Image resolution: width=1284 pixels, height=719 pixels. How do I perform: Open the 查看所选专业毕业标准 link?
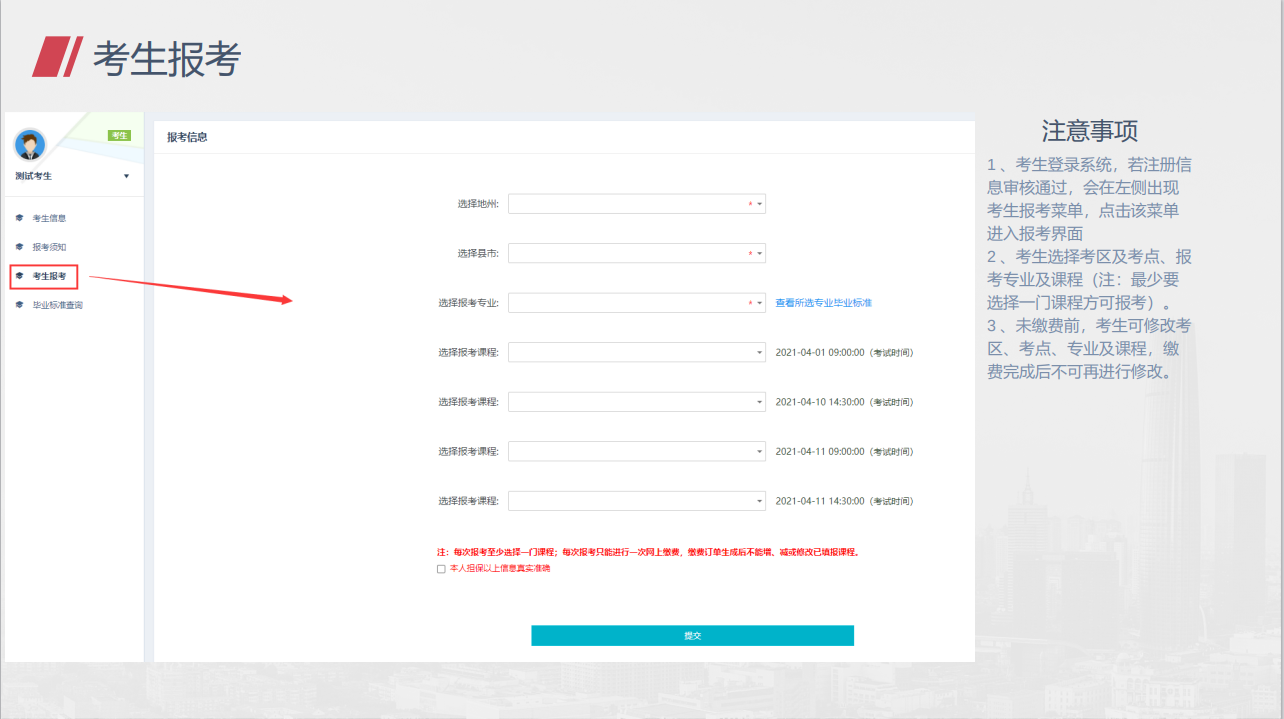(x=823, y=303)
